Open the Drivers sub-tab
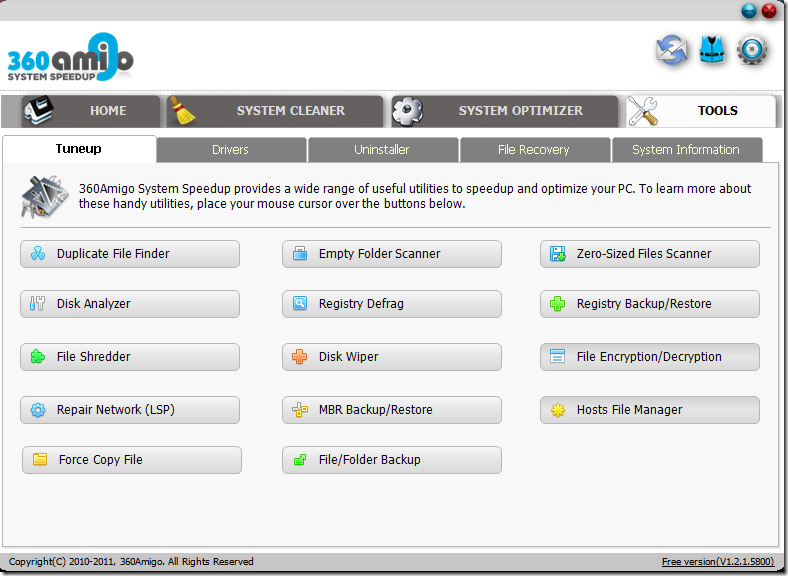Viewport: 788px width, 576px height. [232, 150]
